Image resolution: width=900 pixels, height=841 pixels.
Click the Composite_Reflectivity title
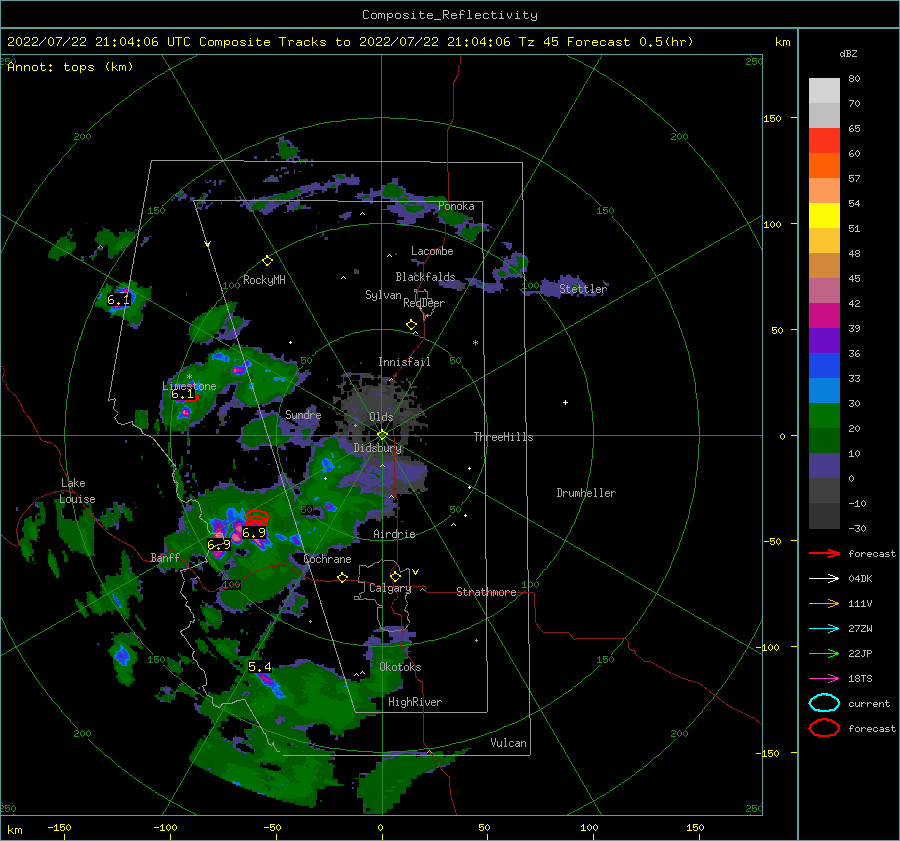450,15
